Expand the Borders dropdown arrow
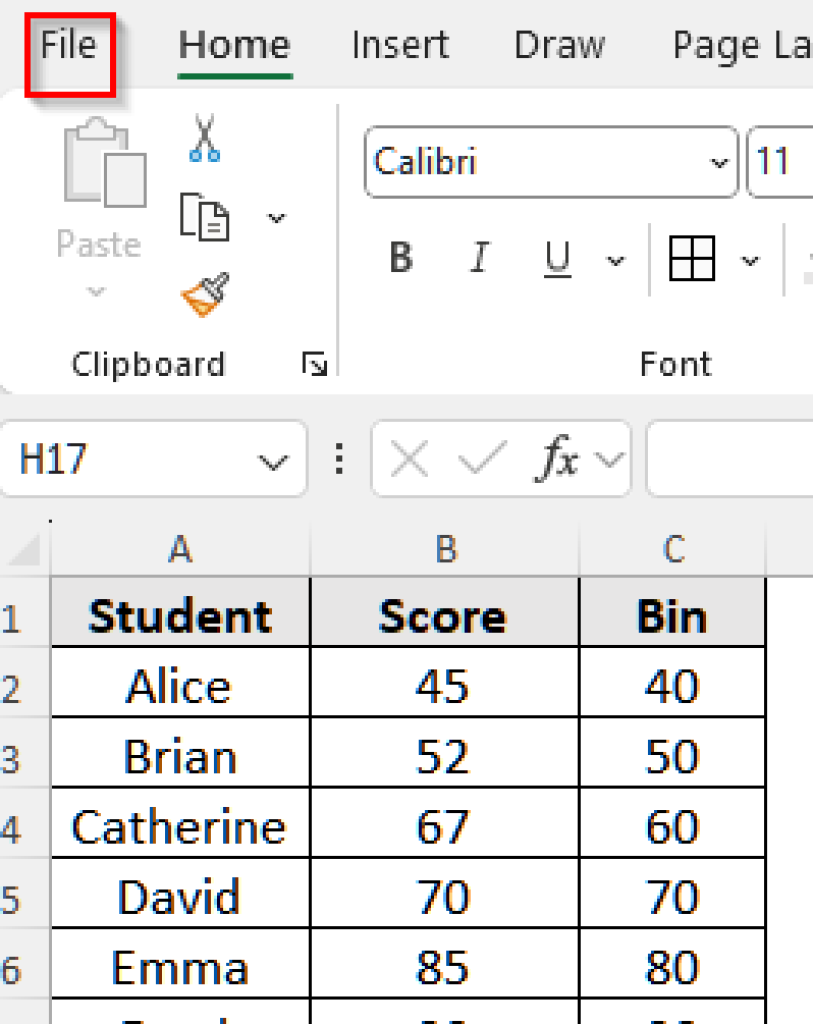The image size is (813, 1024). click(x=750, y=258)
